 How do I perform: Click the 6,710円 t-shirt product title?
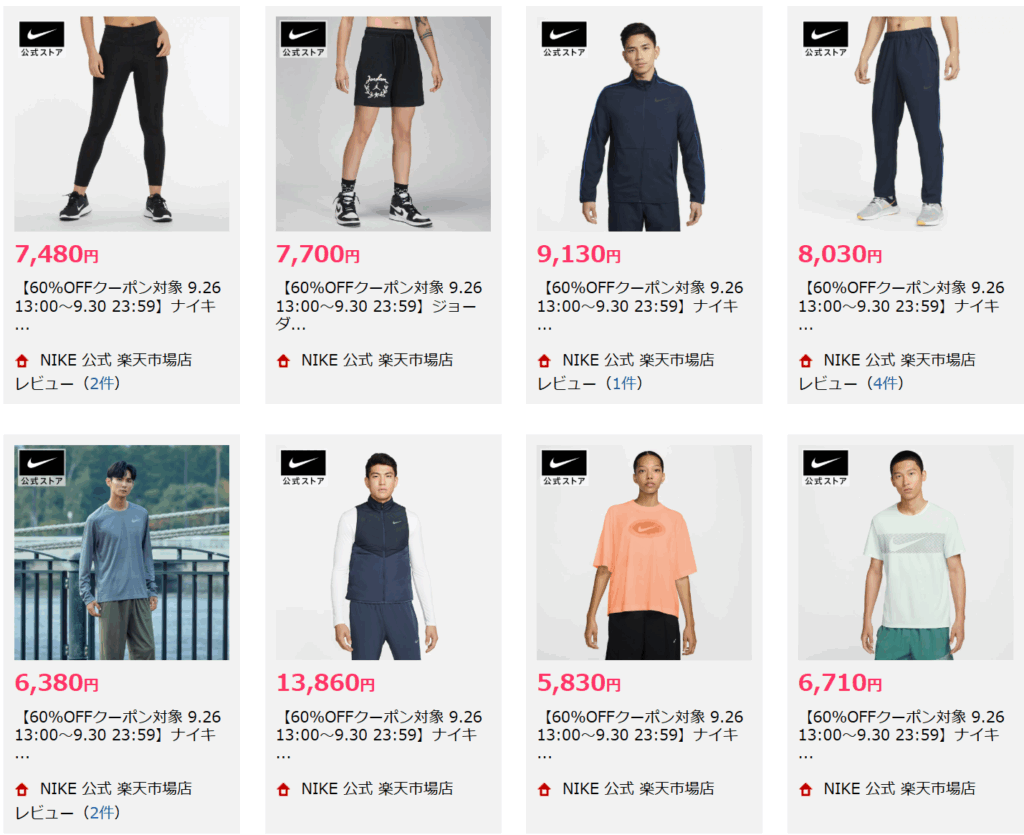coord(902,735)
